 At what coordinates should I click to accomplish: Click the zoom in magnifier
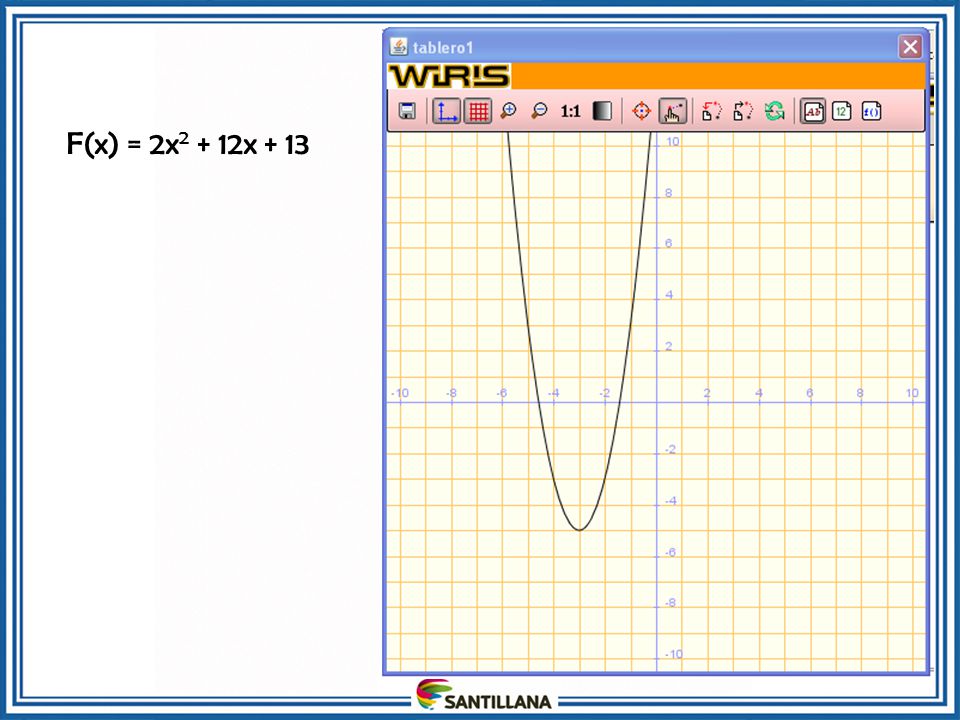tap(508, 111)
